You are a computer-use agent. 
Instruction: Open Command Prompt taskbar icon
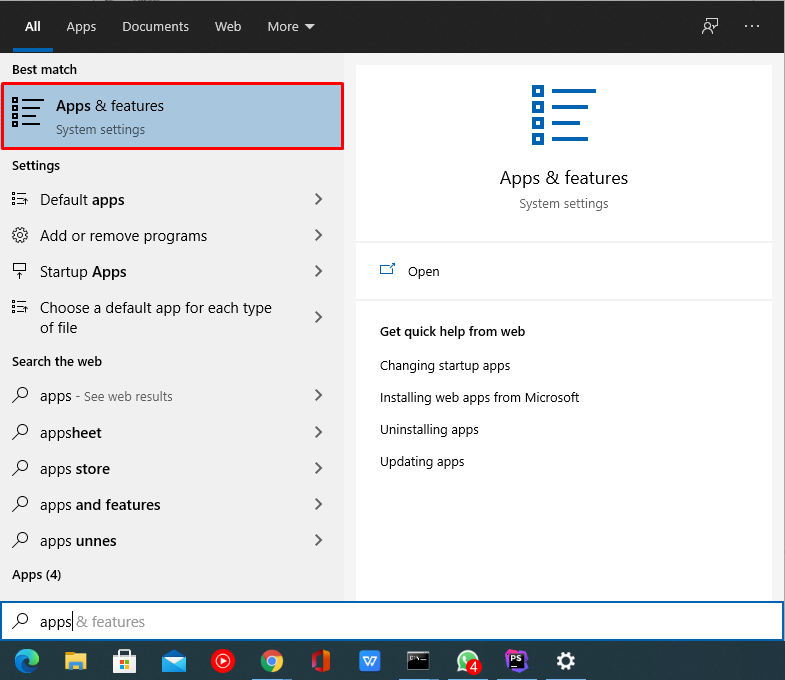418,661
